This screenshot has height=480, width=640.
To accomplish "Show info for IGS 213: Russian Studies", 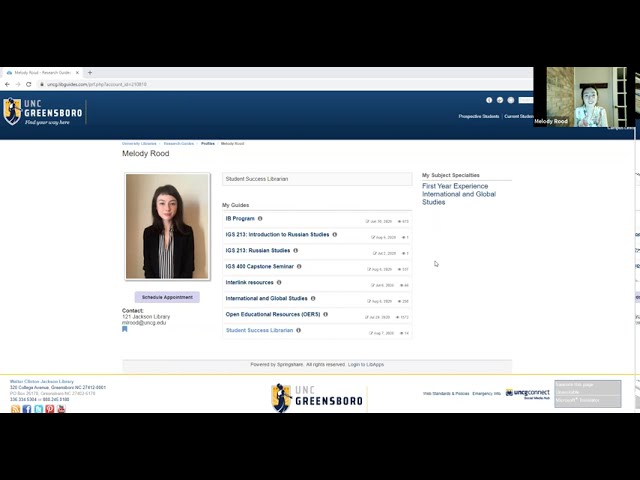I will [x=296, y=251].
